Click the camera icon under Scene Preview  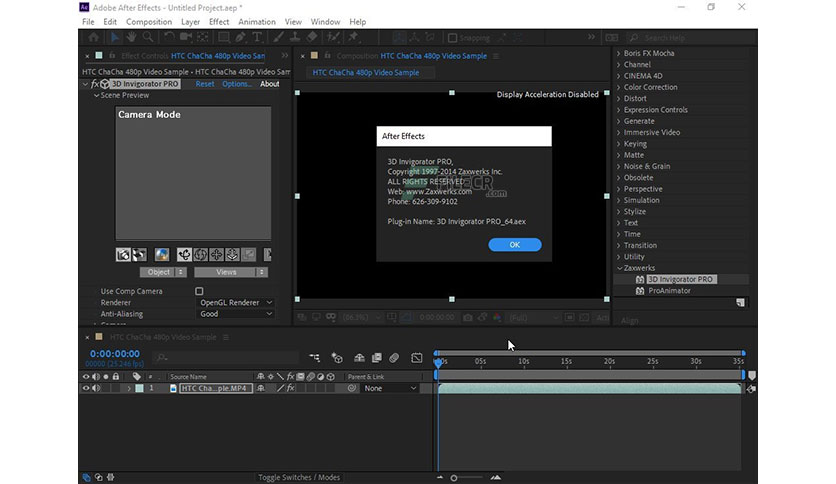click(123, 255)
